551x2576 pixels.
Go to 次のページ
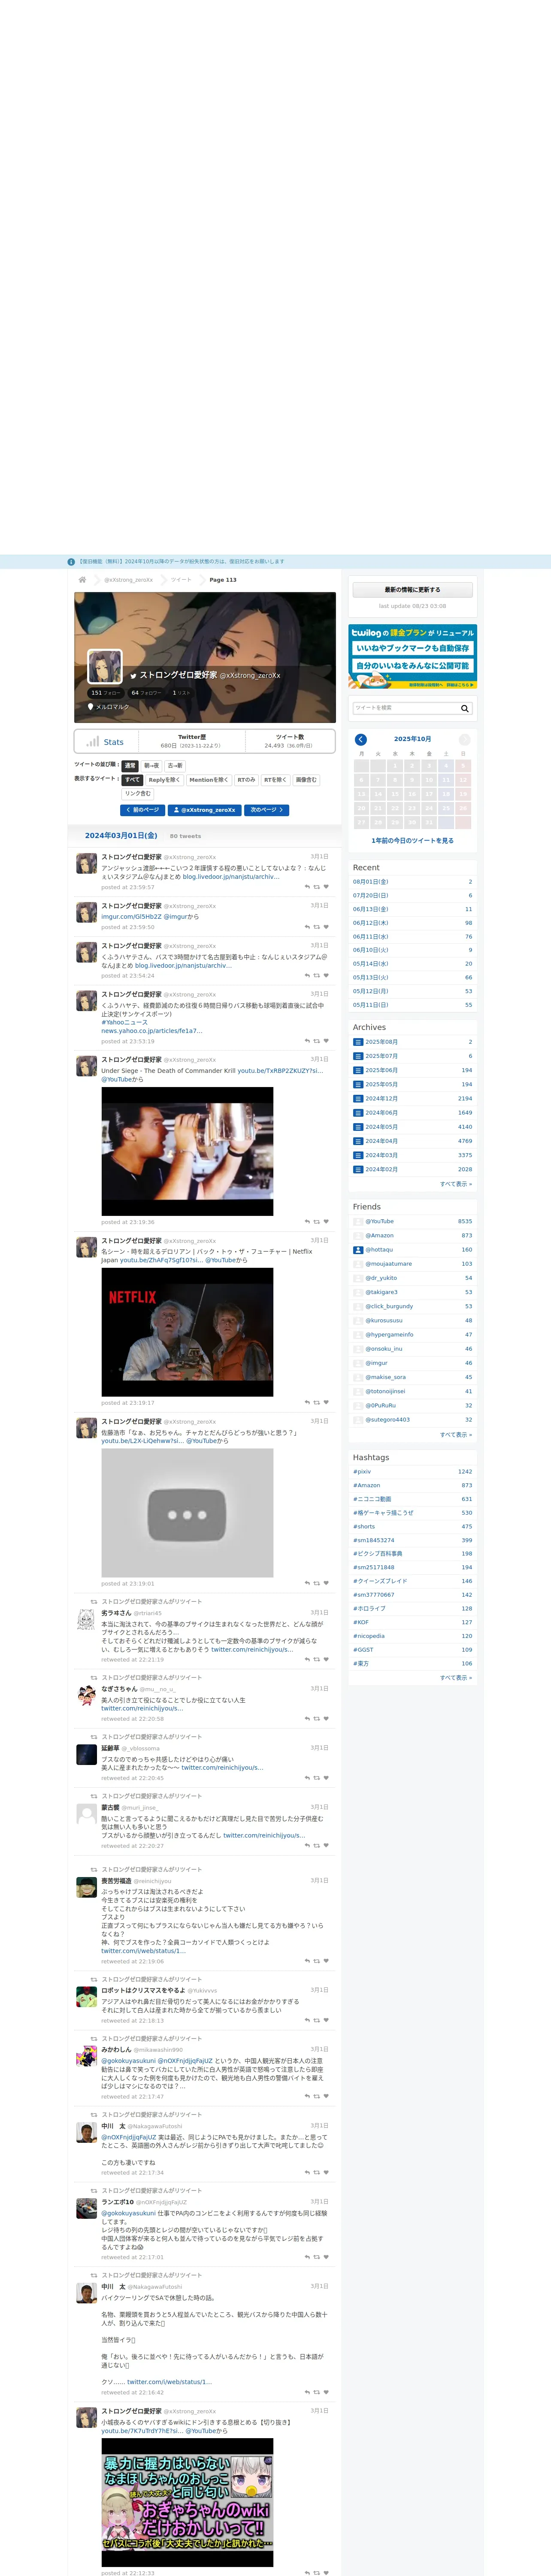(266, 810)
